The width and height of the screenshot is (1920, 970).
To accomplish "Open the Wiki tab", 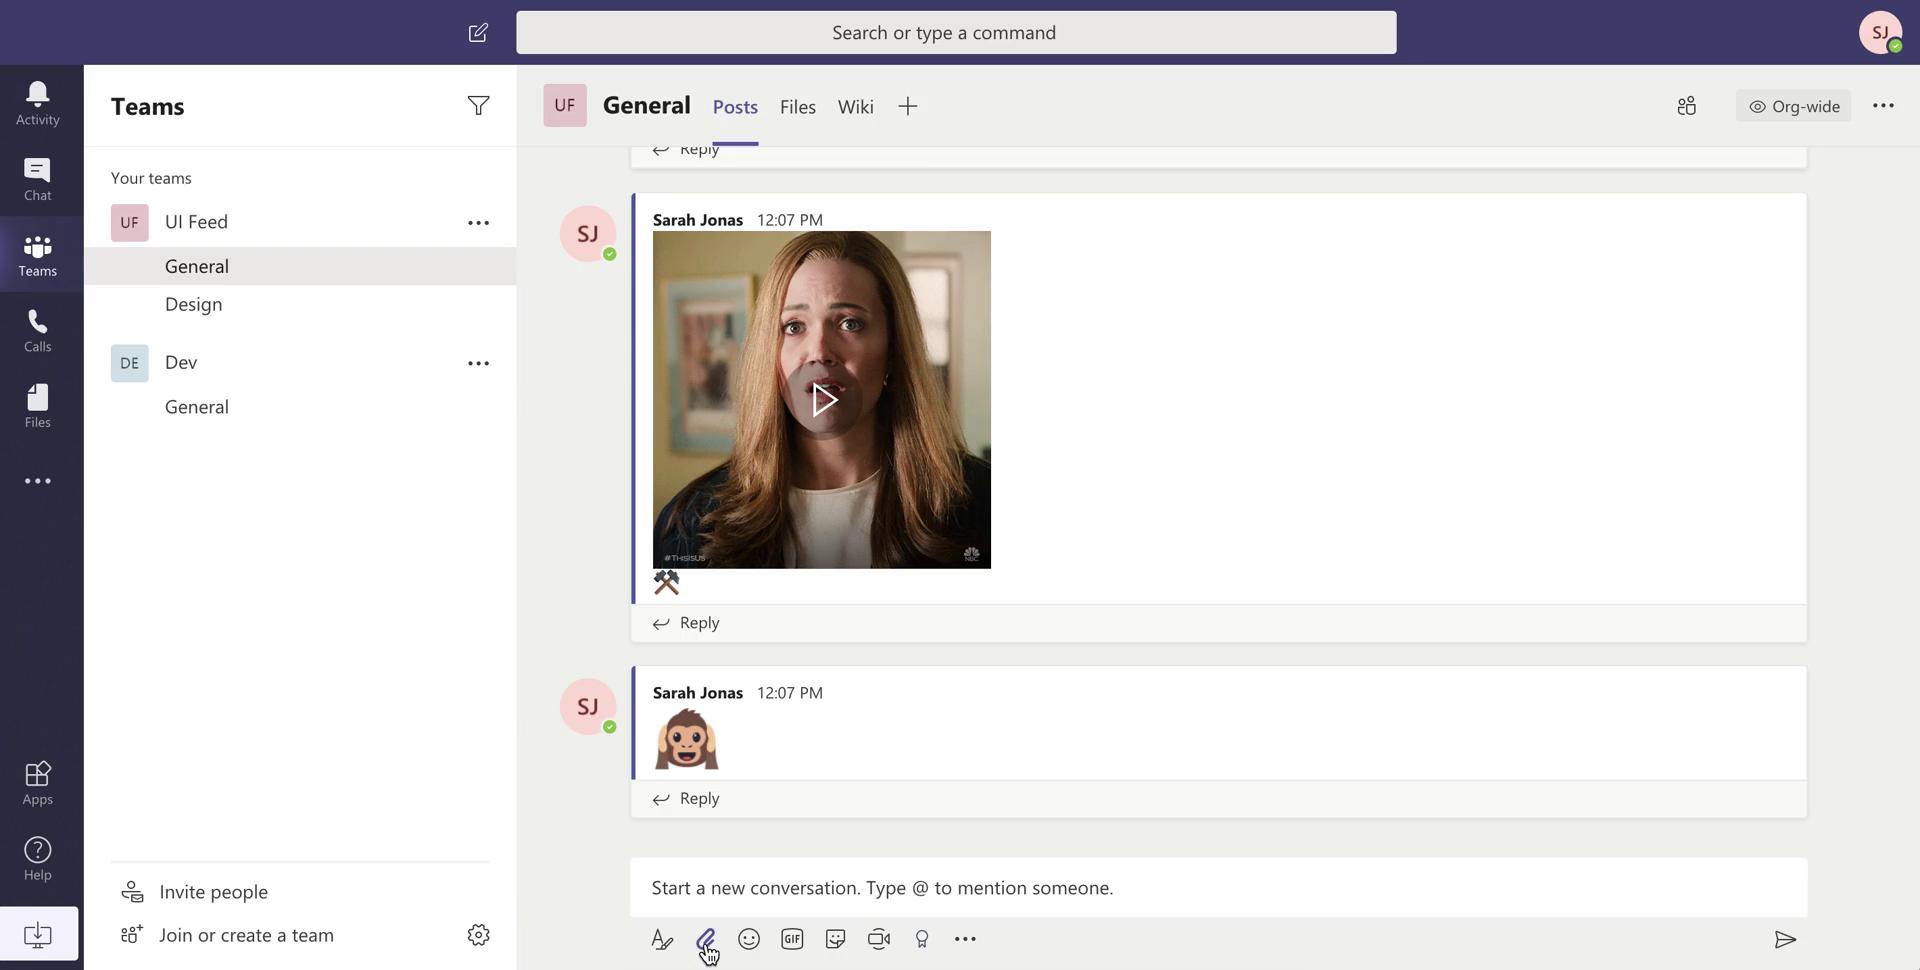I will tap(856, 107).
